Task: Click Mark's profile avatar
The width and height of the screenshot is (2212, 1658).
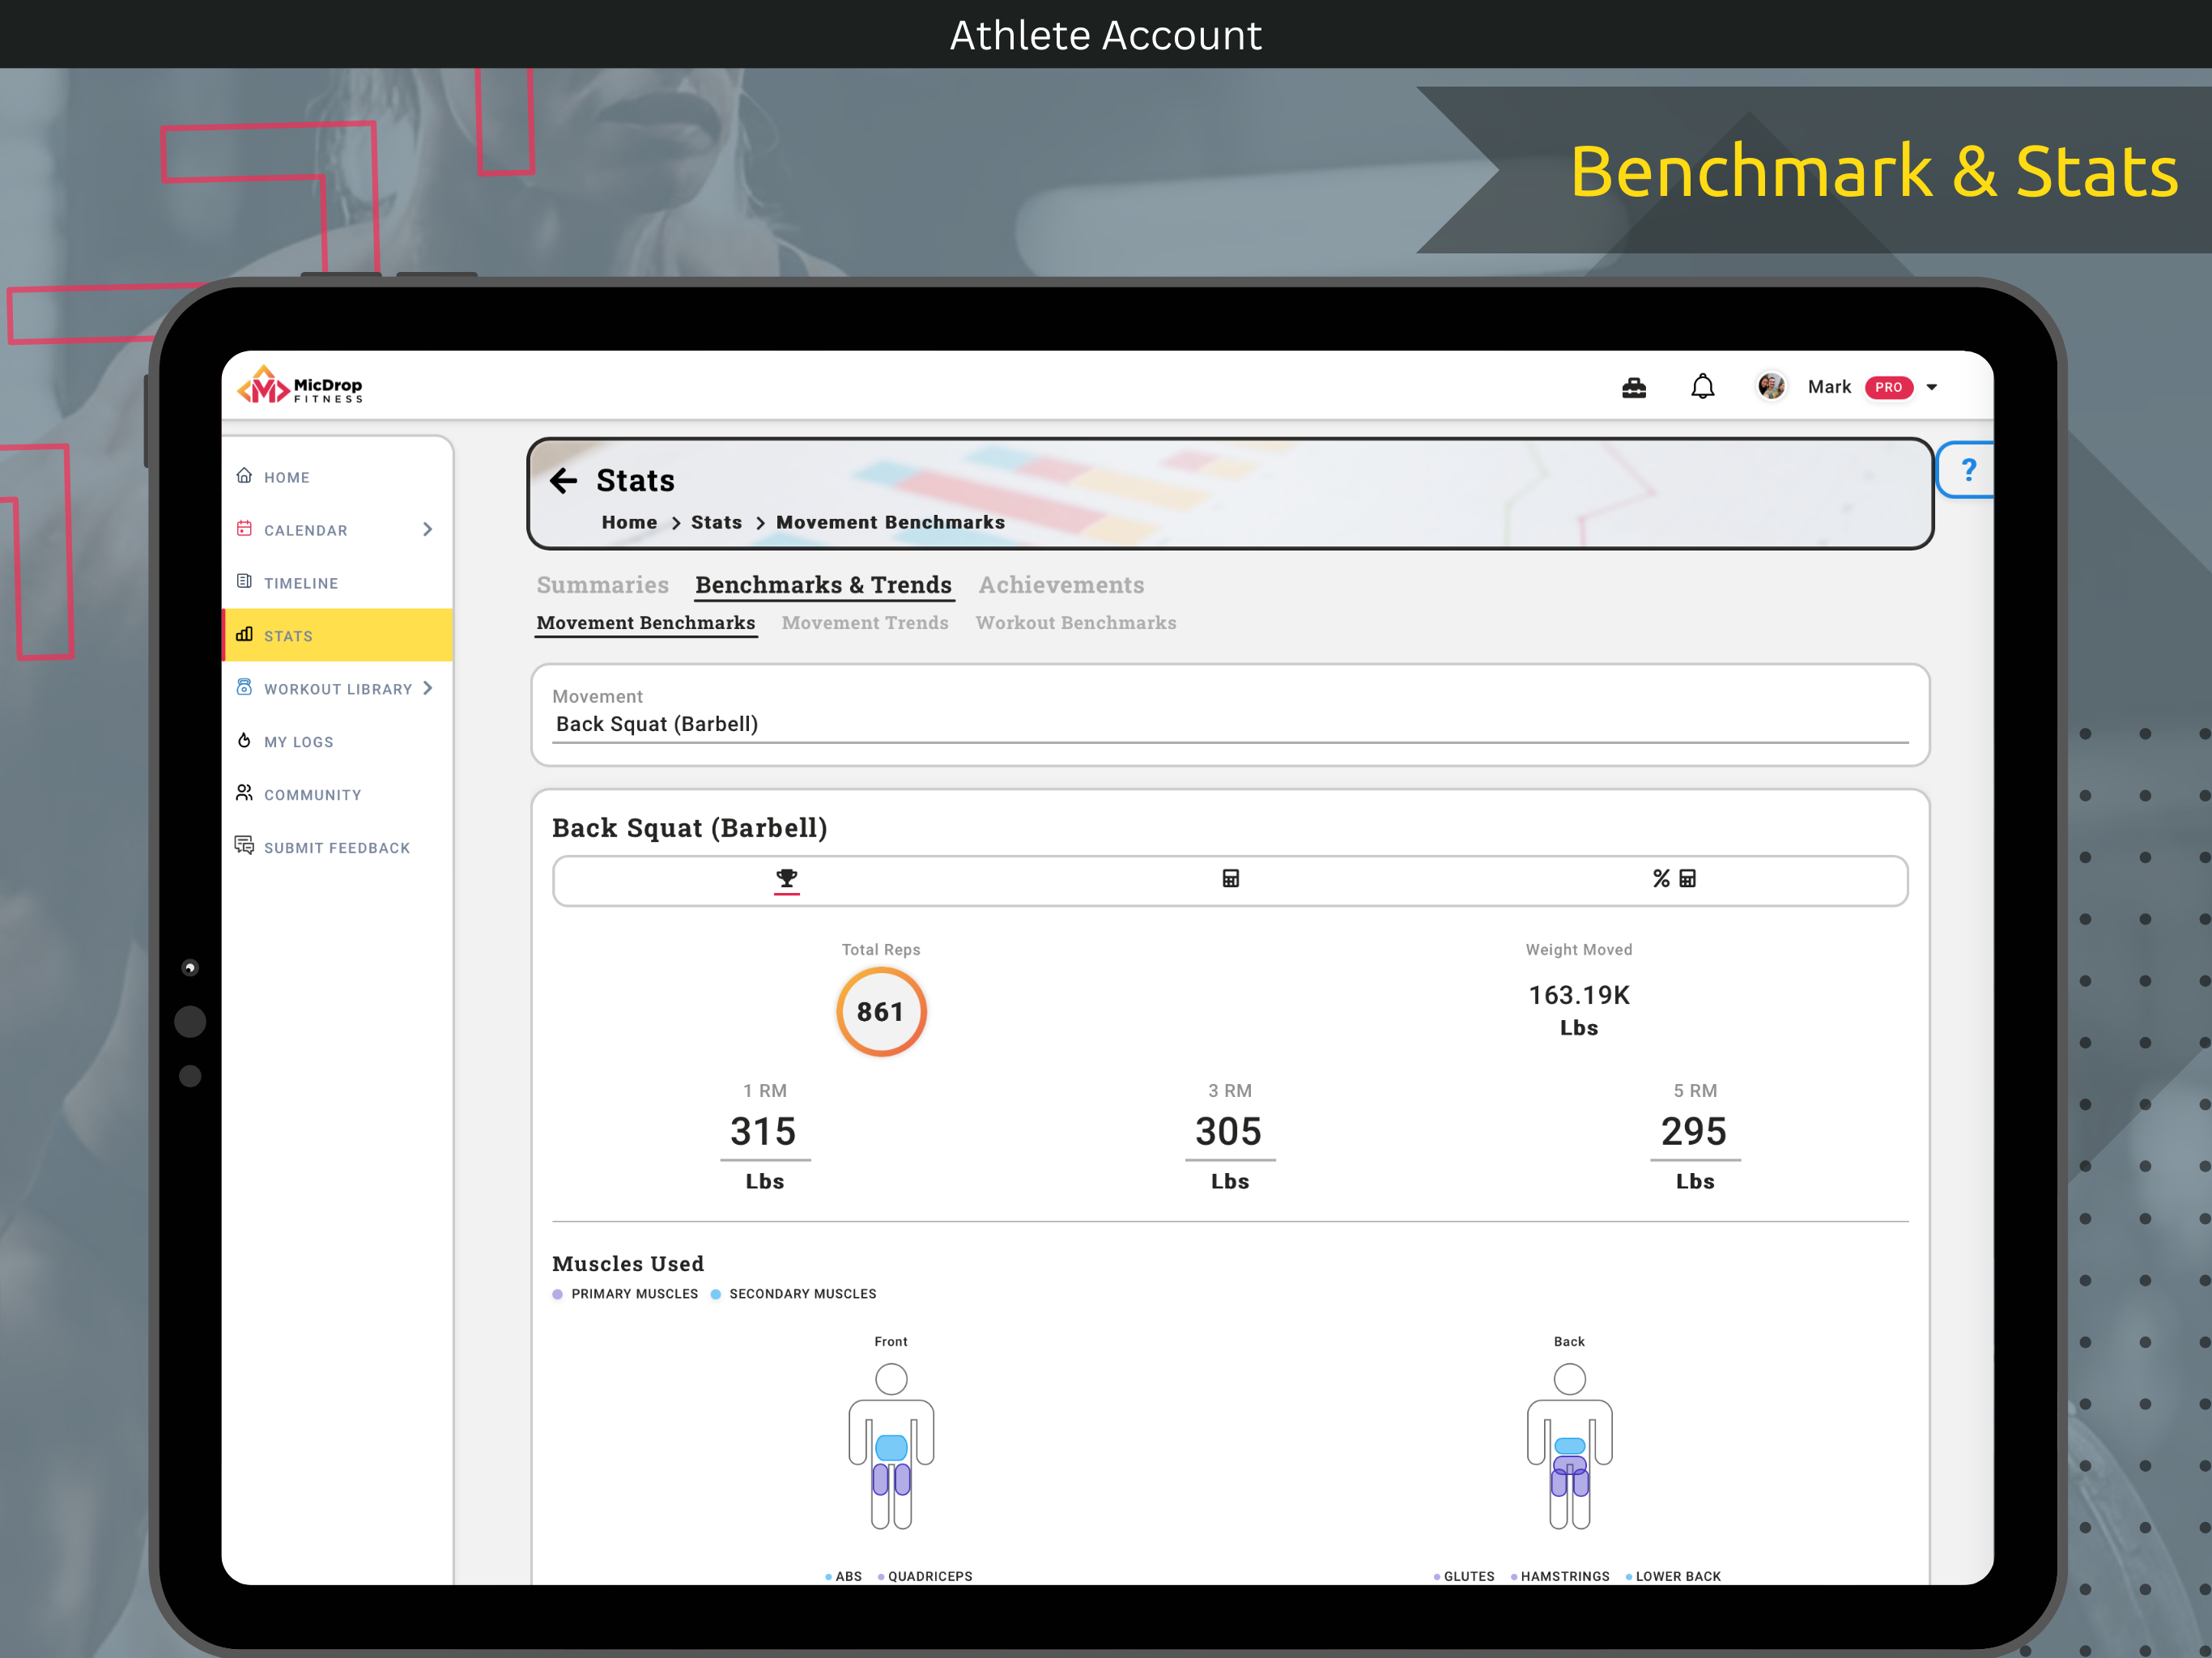Action: tap(1770, 386)
